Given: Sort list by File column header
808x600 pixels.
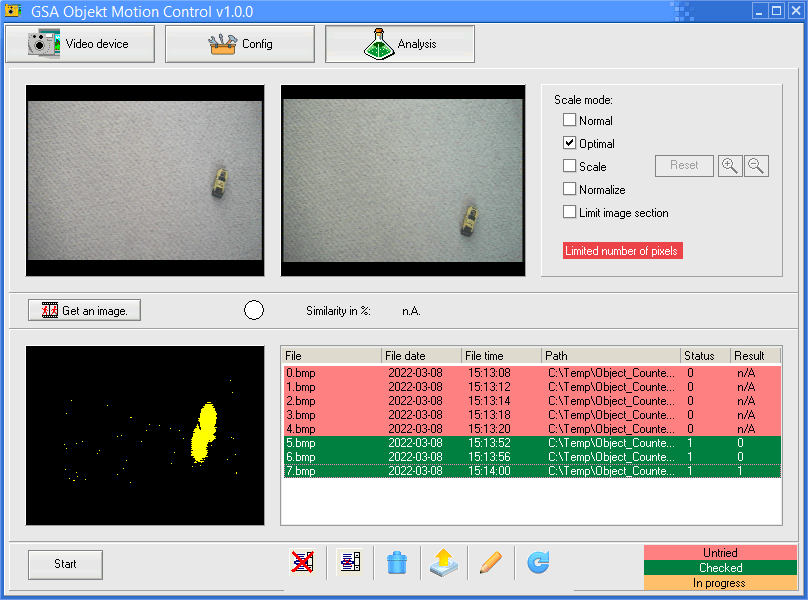Looking at the screenshot, I should point(331,356).
